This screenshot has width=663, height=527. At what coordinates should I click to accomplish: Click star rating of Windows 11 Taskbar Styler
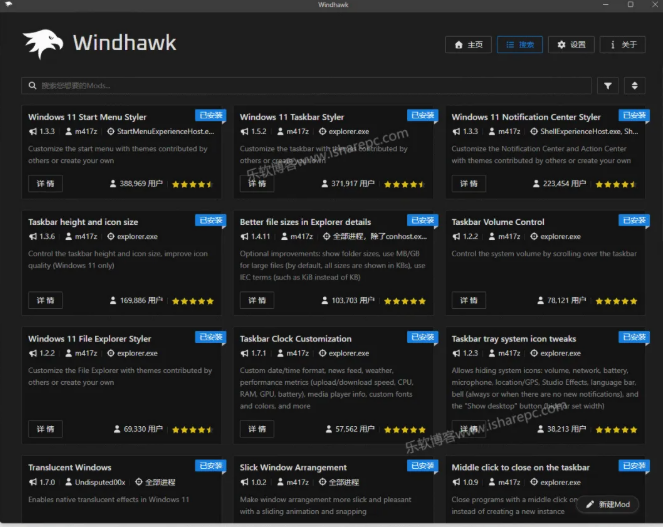point(402,184)
